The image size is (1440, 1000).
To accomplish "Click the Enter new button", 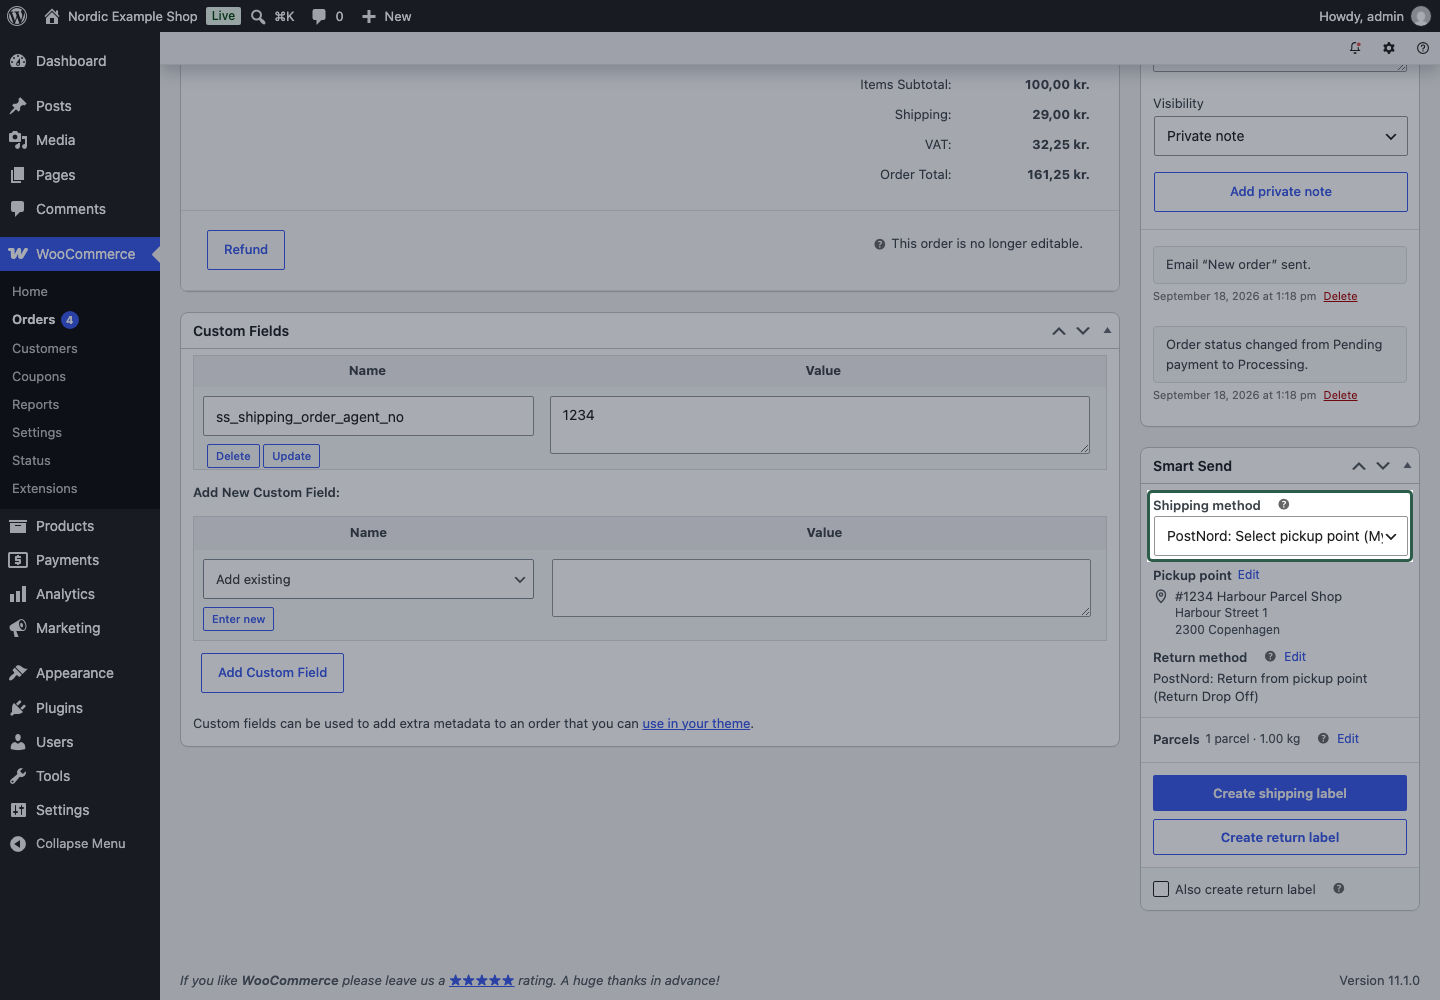I will pyautogui.click(x=238, y=619).
